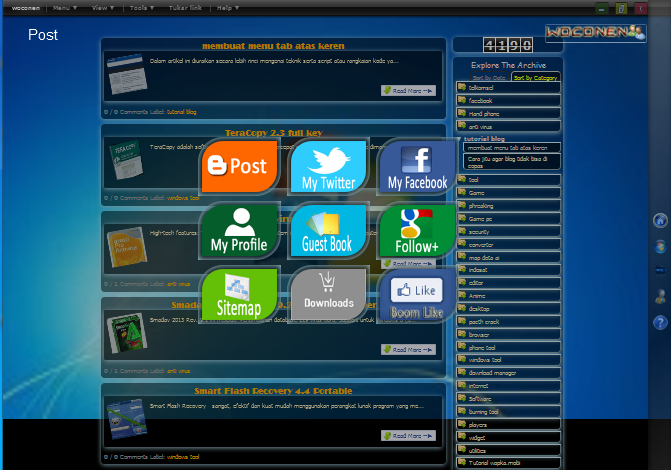Open the My Profile tile
Image resolution: width=671 pixels, height=470 pixels.
tap(240, 230)
